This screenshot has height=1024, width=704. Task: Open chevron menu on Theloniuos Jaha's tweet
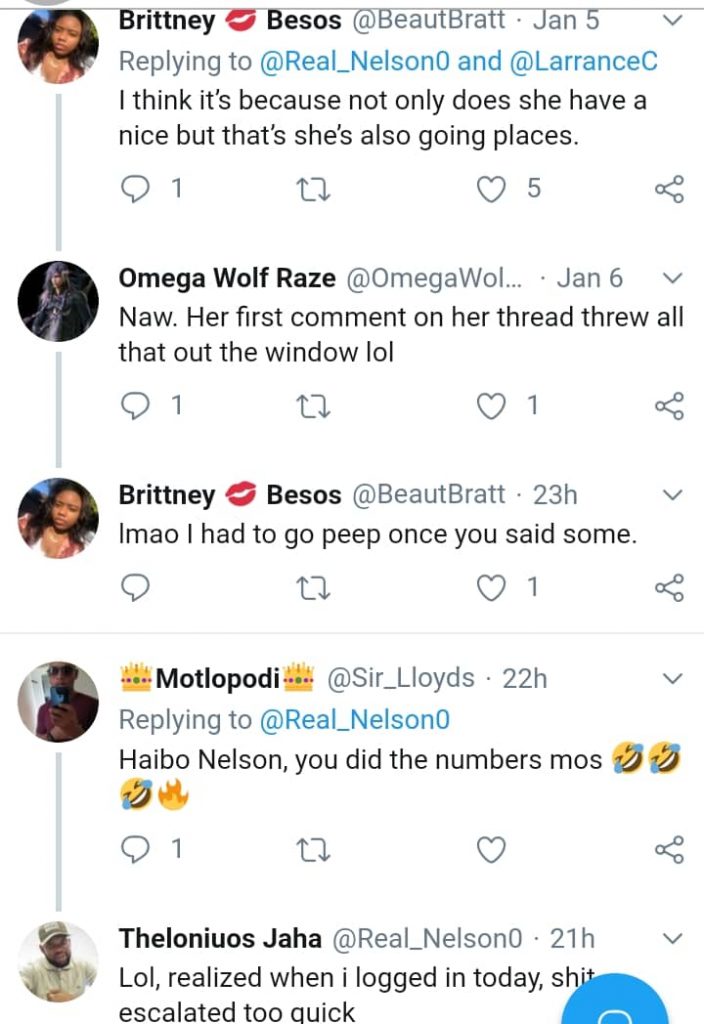(673, 938)
